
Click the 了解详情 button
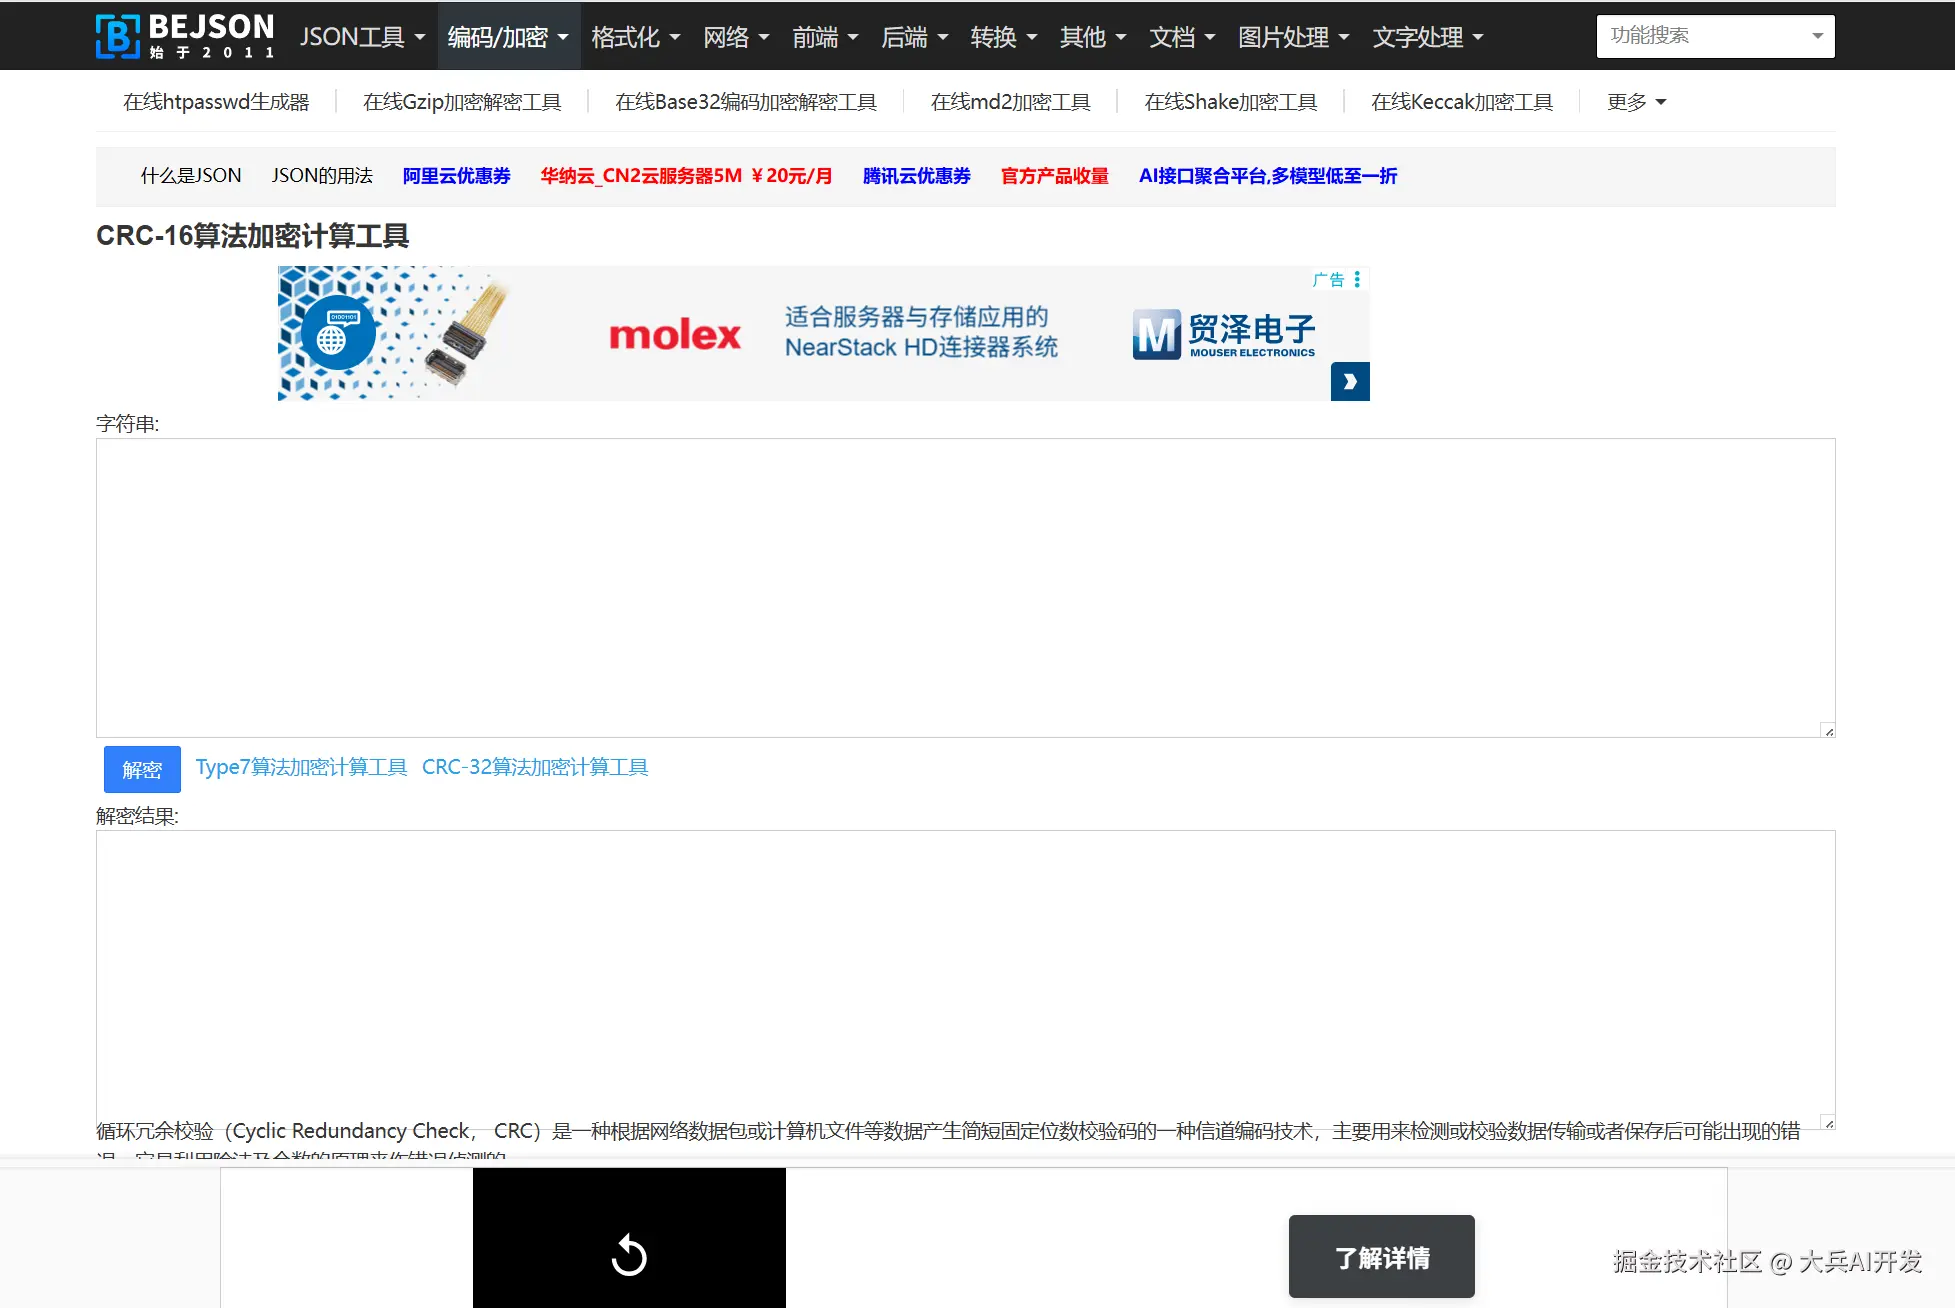coord(1381,1257)
